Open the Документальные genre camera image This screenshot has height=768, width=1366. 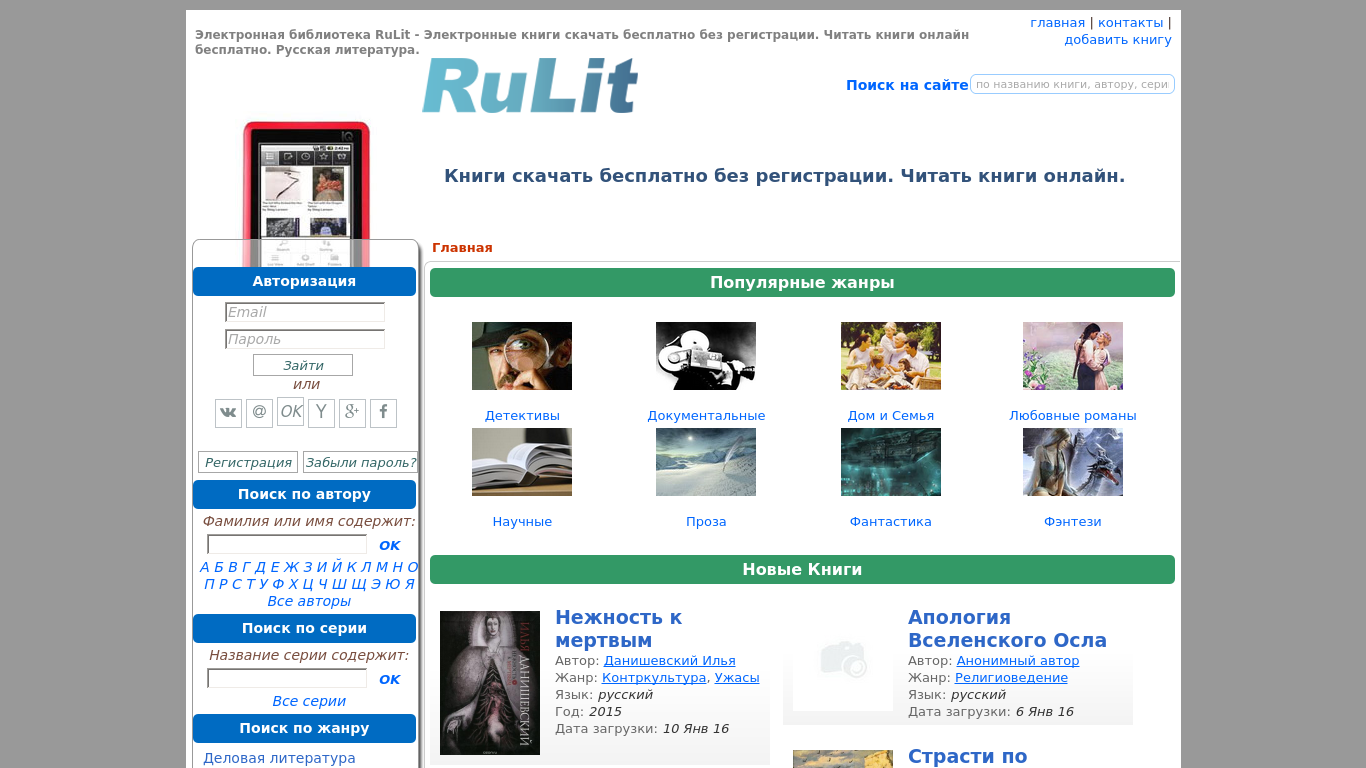click(x=706, y=356)
